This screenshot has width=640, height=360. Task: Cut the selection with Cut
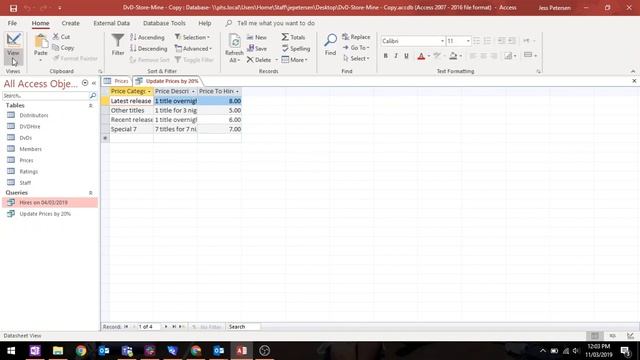pyautogui.click(x=61, y=37)
